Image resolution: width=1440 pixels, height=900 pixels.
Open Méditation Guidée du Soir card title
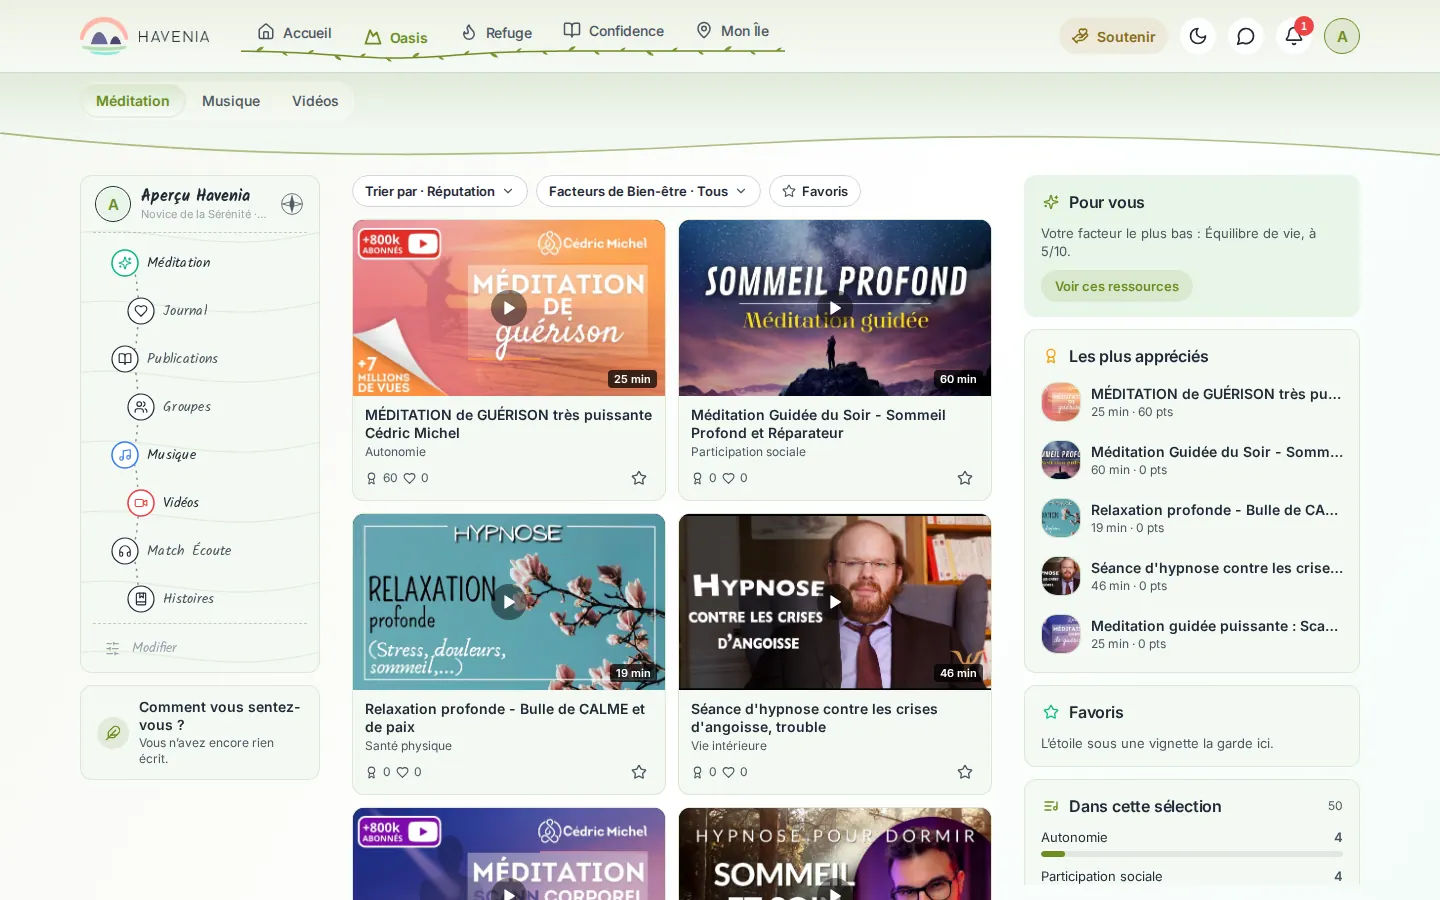click(818, 424)
